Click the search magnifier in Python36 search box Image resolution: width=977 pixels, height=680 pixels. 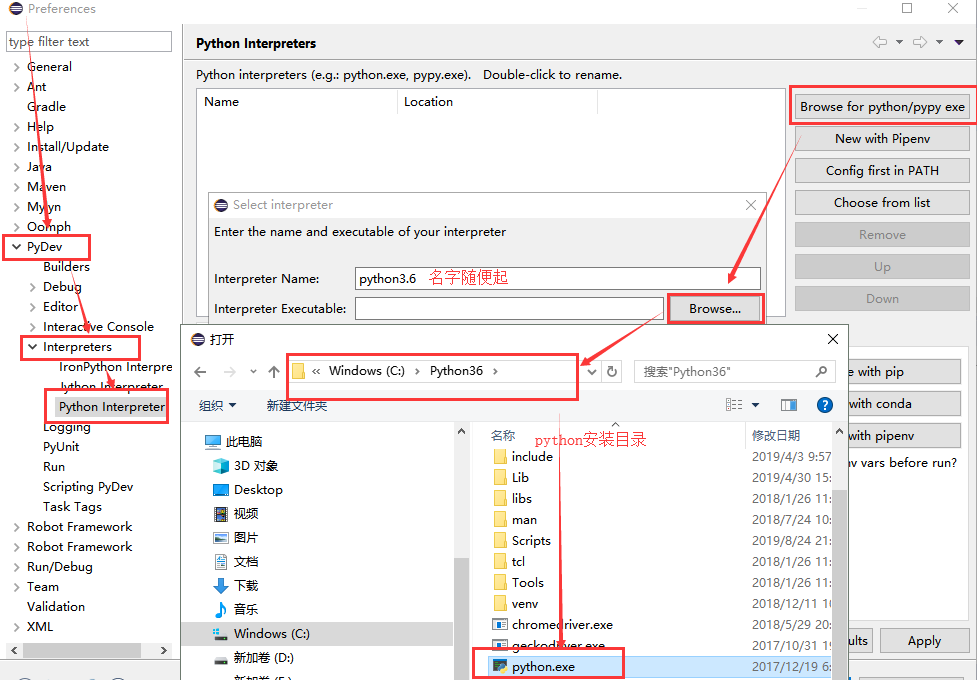click(822, 371)
